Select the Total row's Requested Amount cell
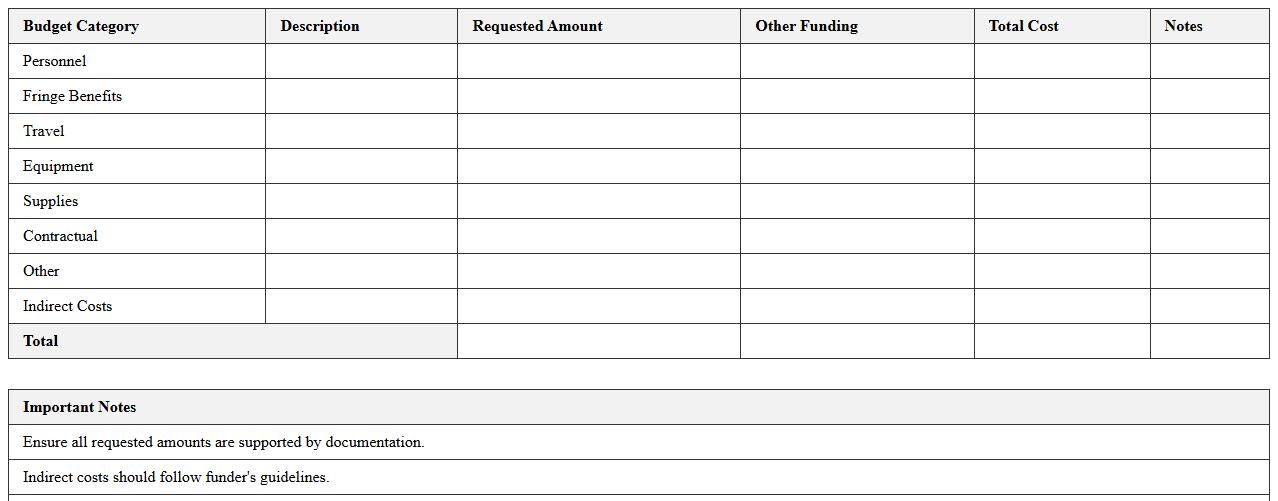 598,341
